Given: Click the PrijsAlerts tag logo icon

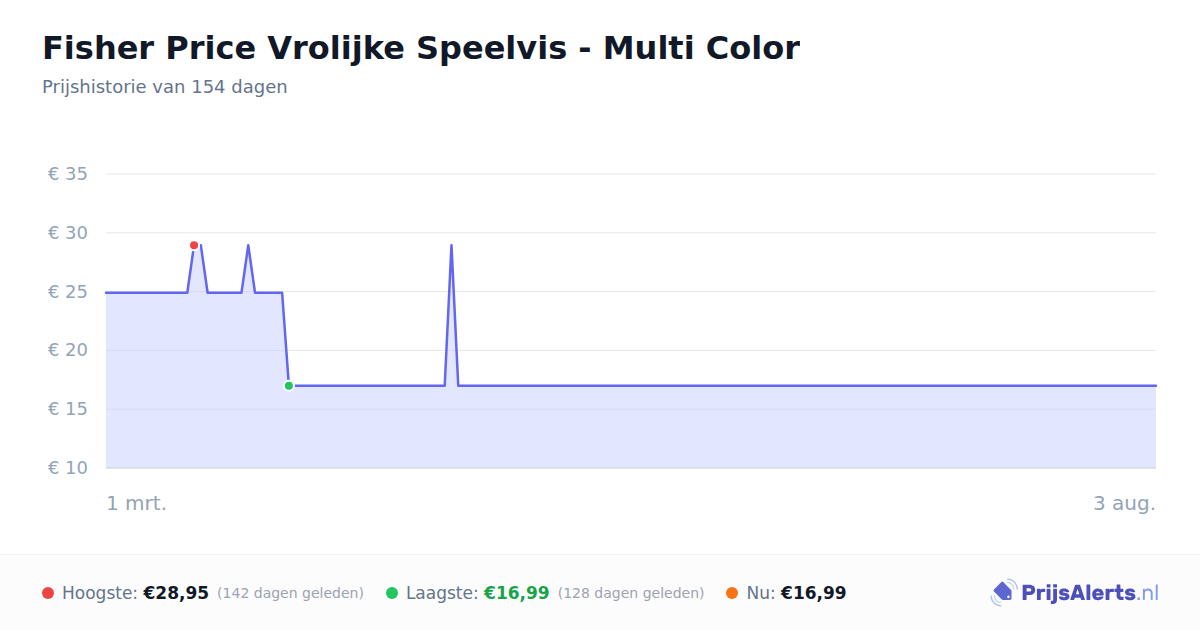Looking at the screenshot, I should (1003, 593).
